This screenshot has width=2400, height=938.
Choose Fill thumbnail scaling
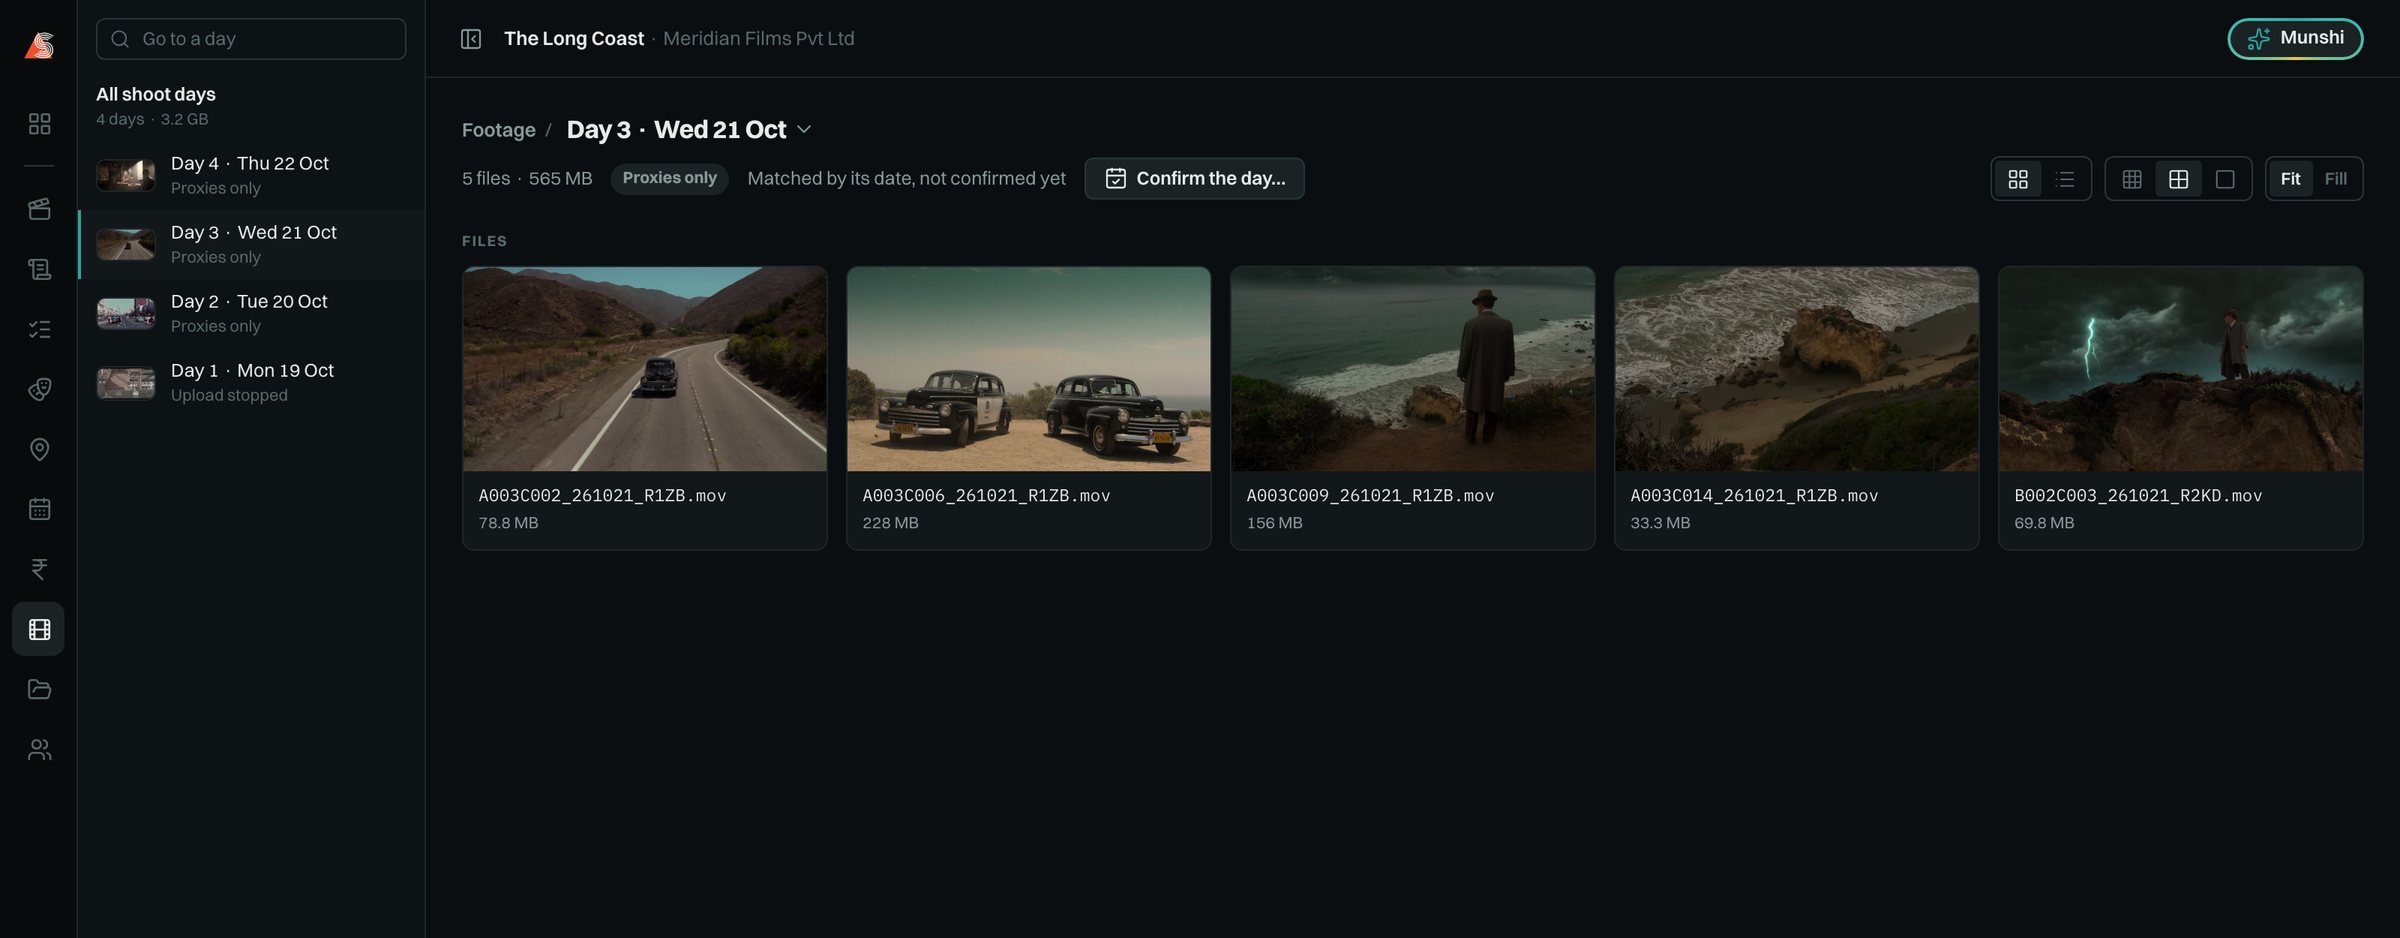coord(2336,179)
